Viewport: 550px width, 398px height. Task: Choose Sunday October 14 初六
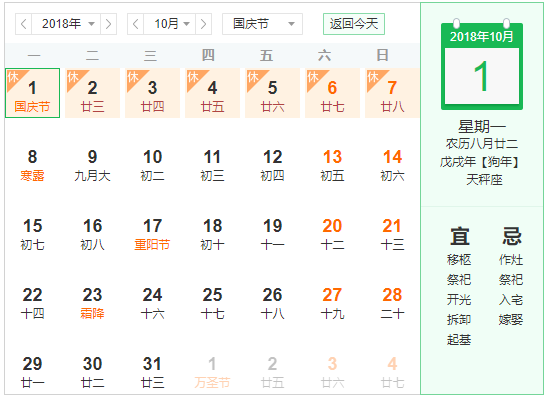393,166
